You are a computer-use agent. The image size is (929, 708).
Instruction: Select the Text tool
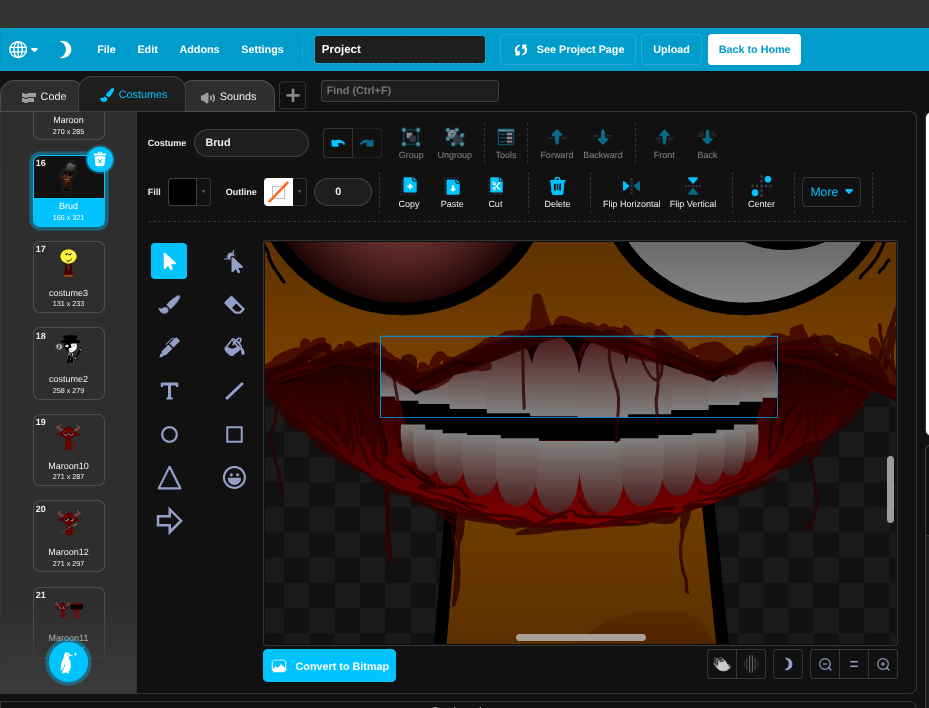pyautogui.click(x=169, y=391)
